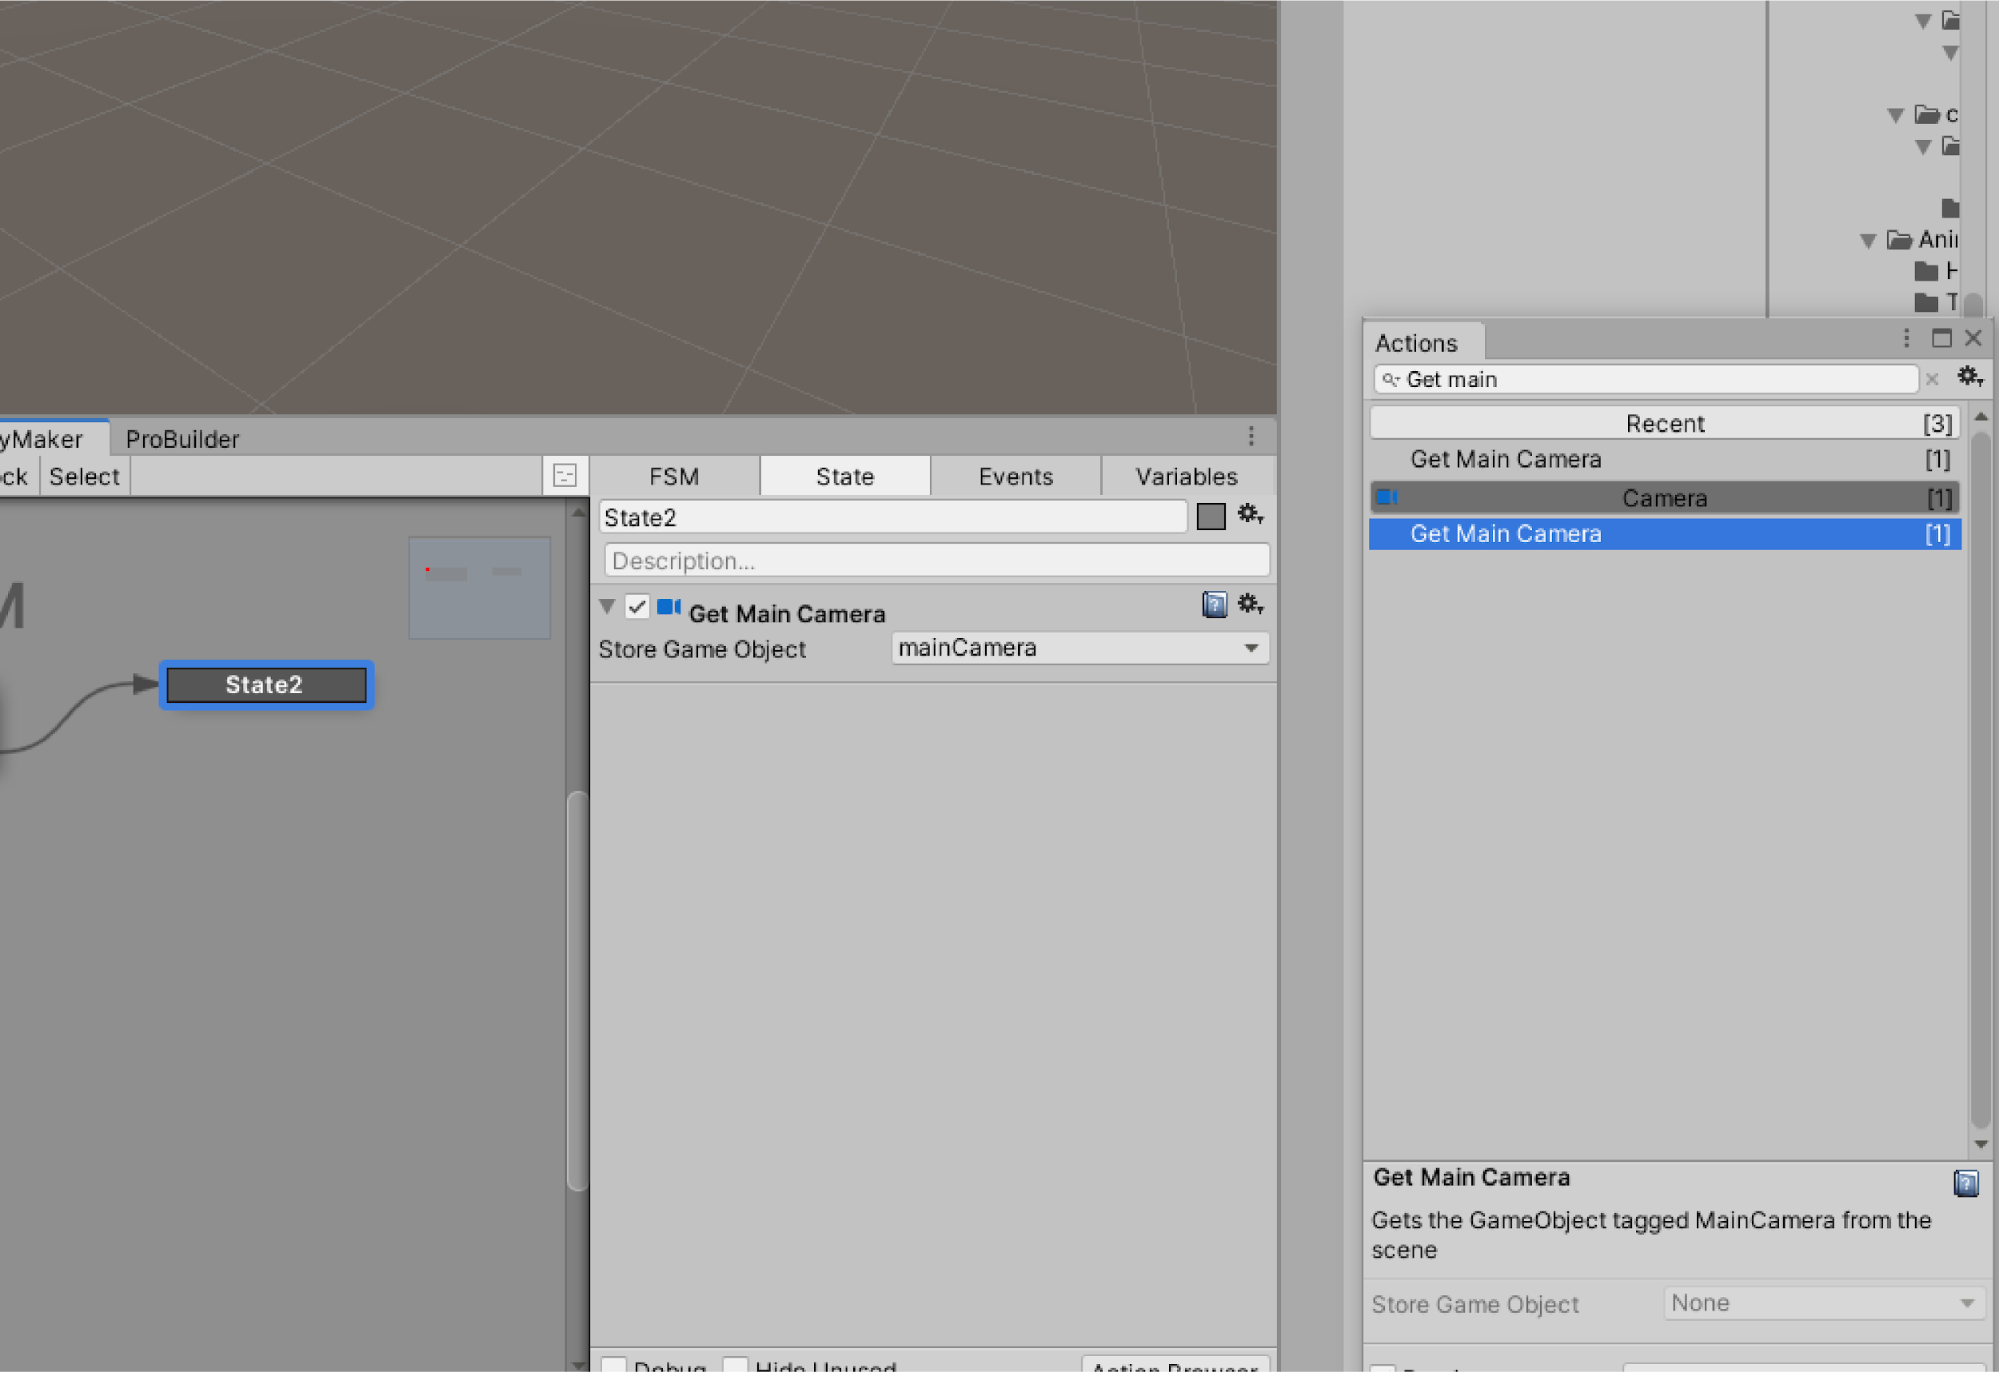Image resolution: width=1999 pixels, height=1373 pixels.
Task: Toggle the Debug checkbox
Action: 614,1364
